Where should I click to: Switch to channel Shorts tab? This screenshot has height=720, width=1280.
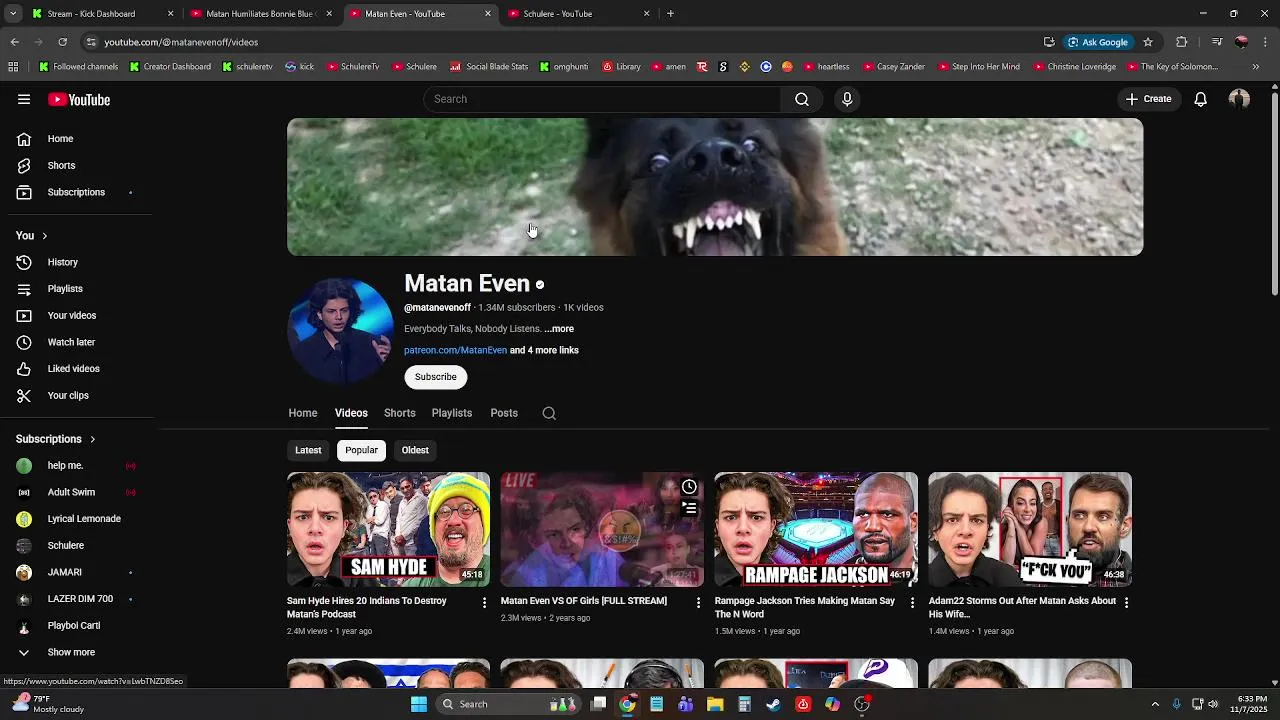pyautogui.click(x=399, y=413)
